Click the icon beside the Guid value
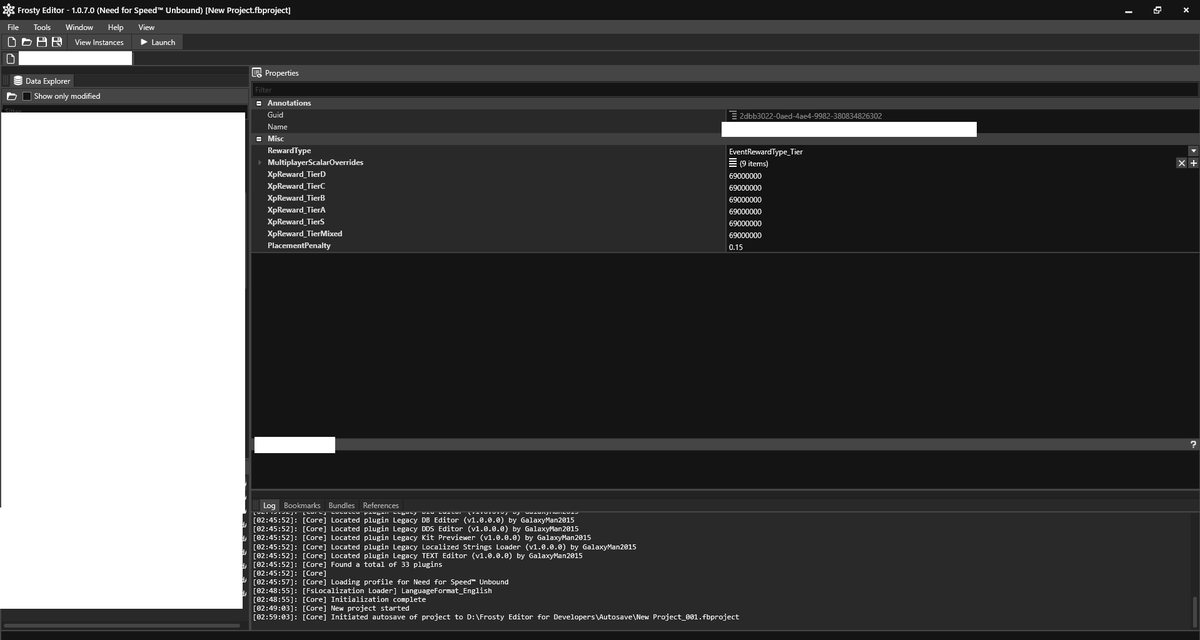This screenshot has width=1200, height=640. 733,116
